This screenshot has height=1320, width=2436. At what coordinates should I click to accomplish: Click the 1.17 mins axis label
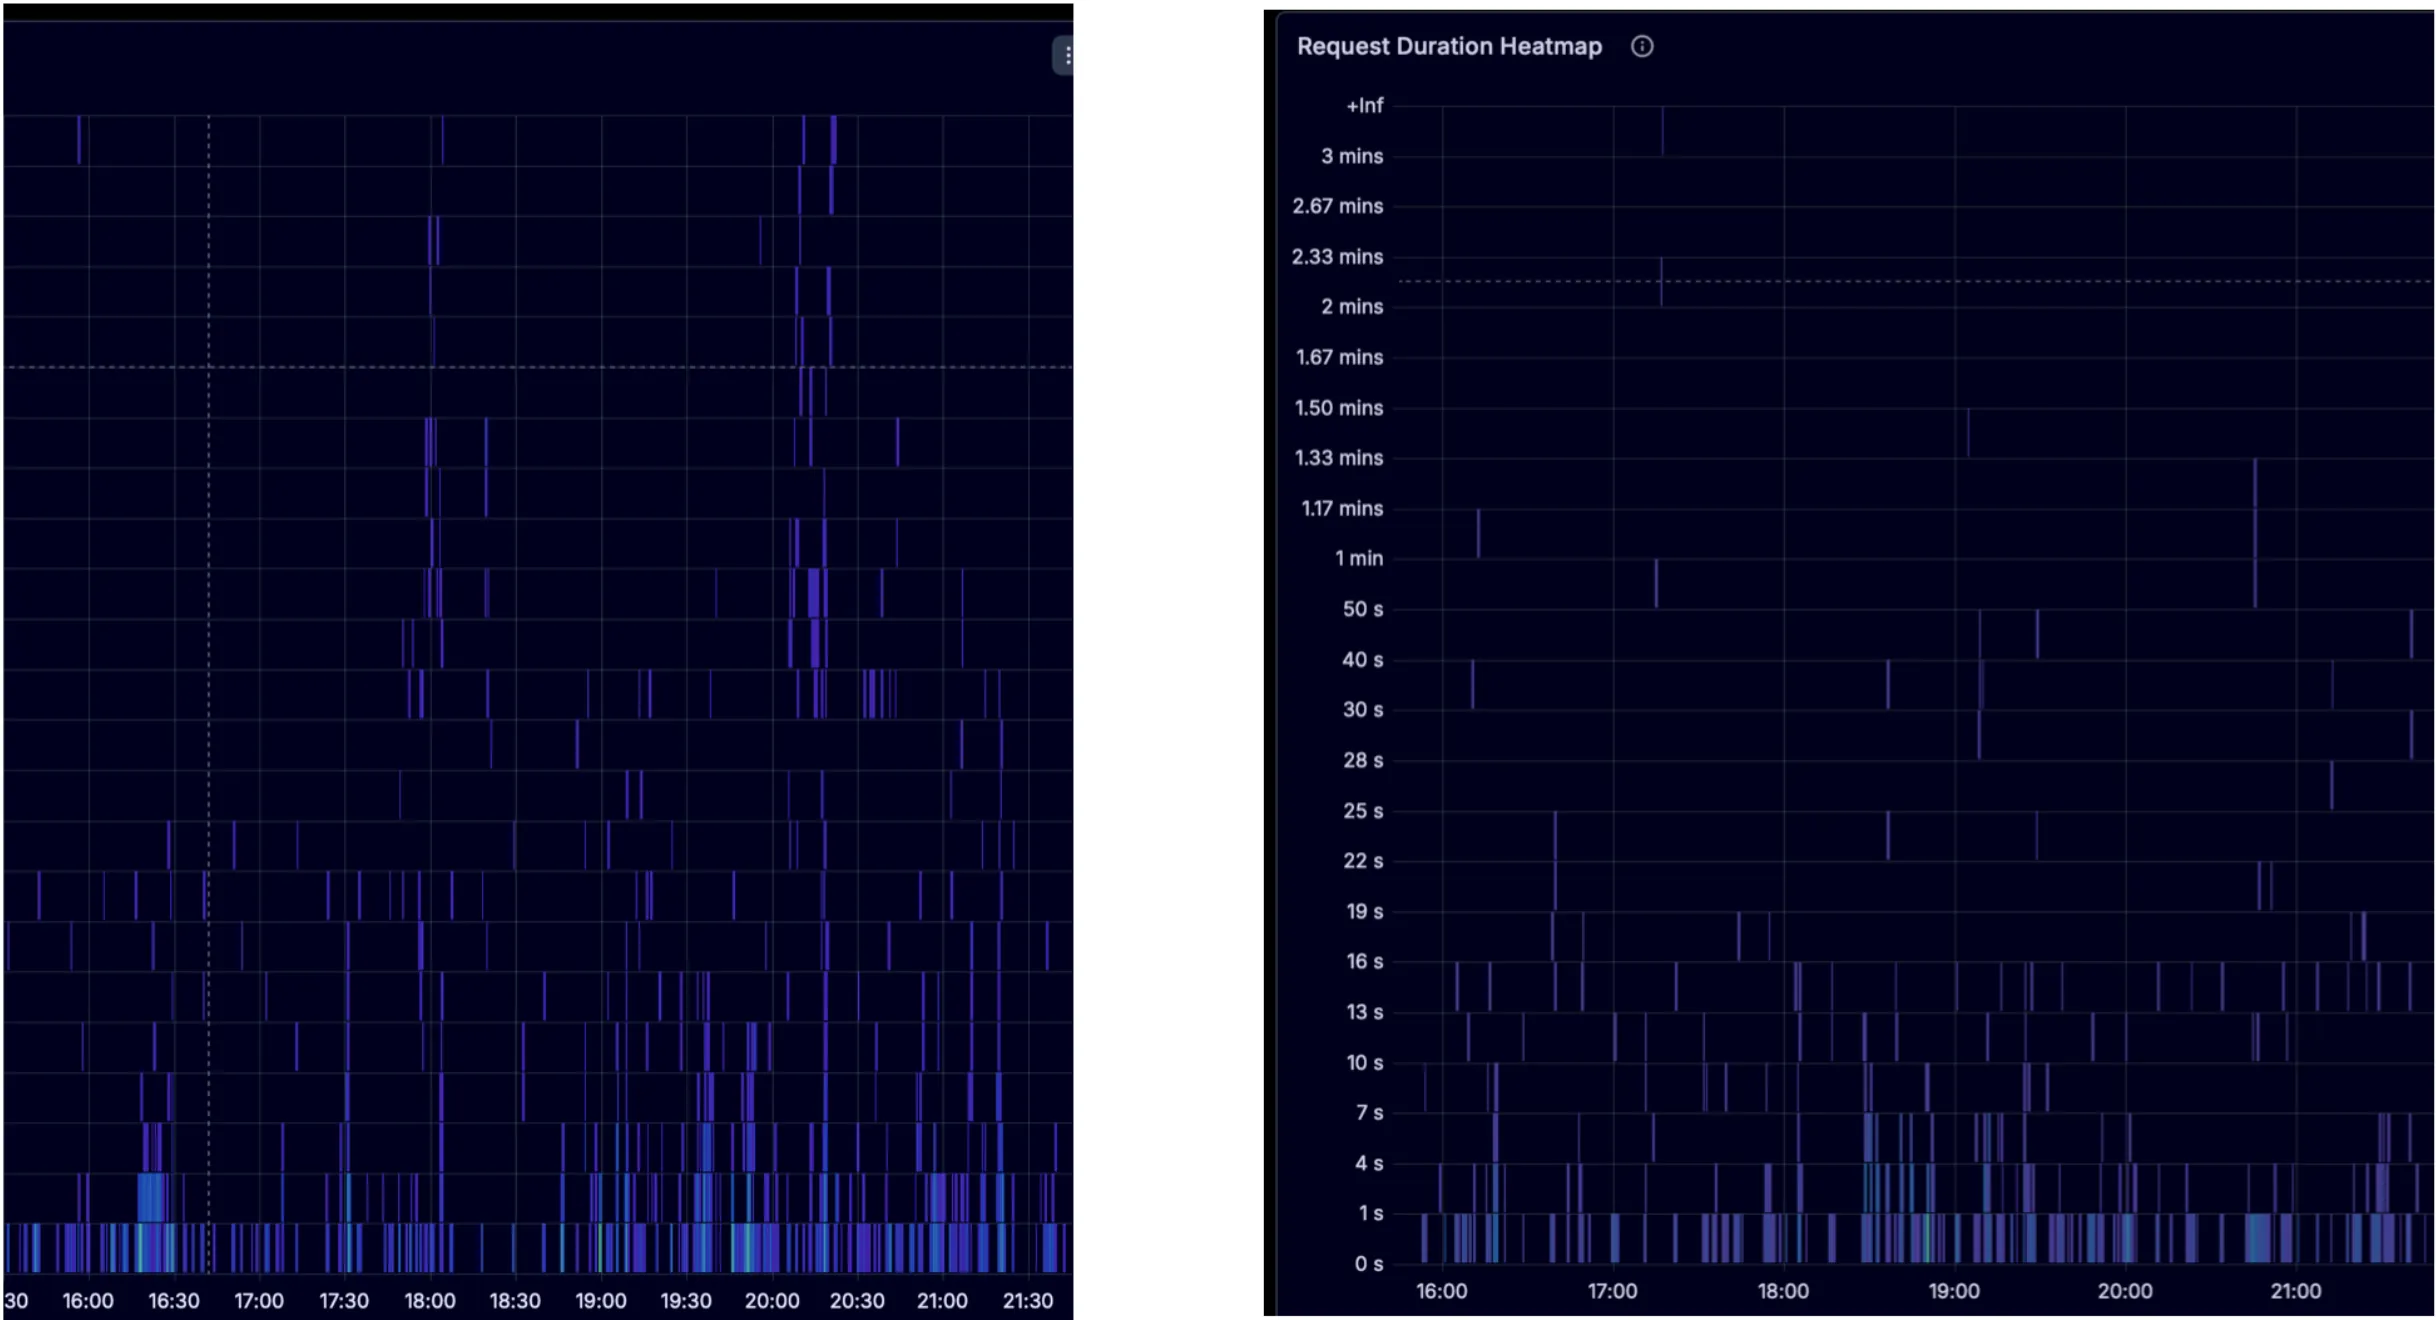1342,509
